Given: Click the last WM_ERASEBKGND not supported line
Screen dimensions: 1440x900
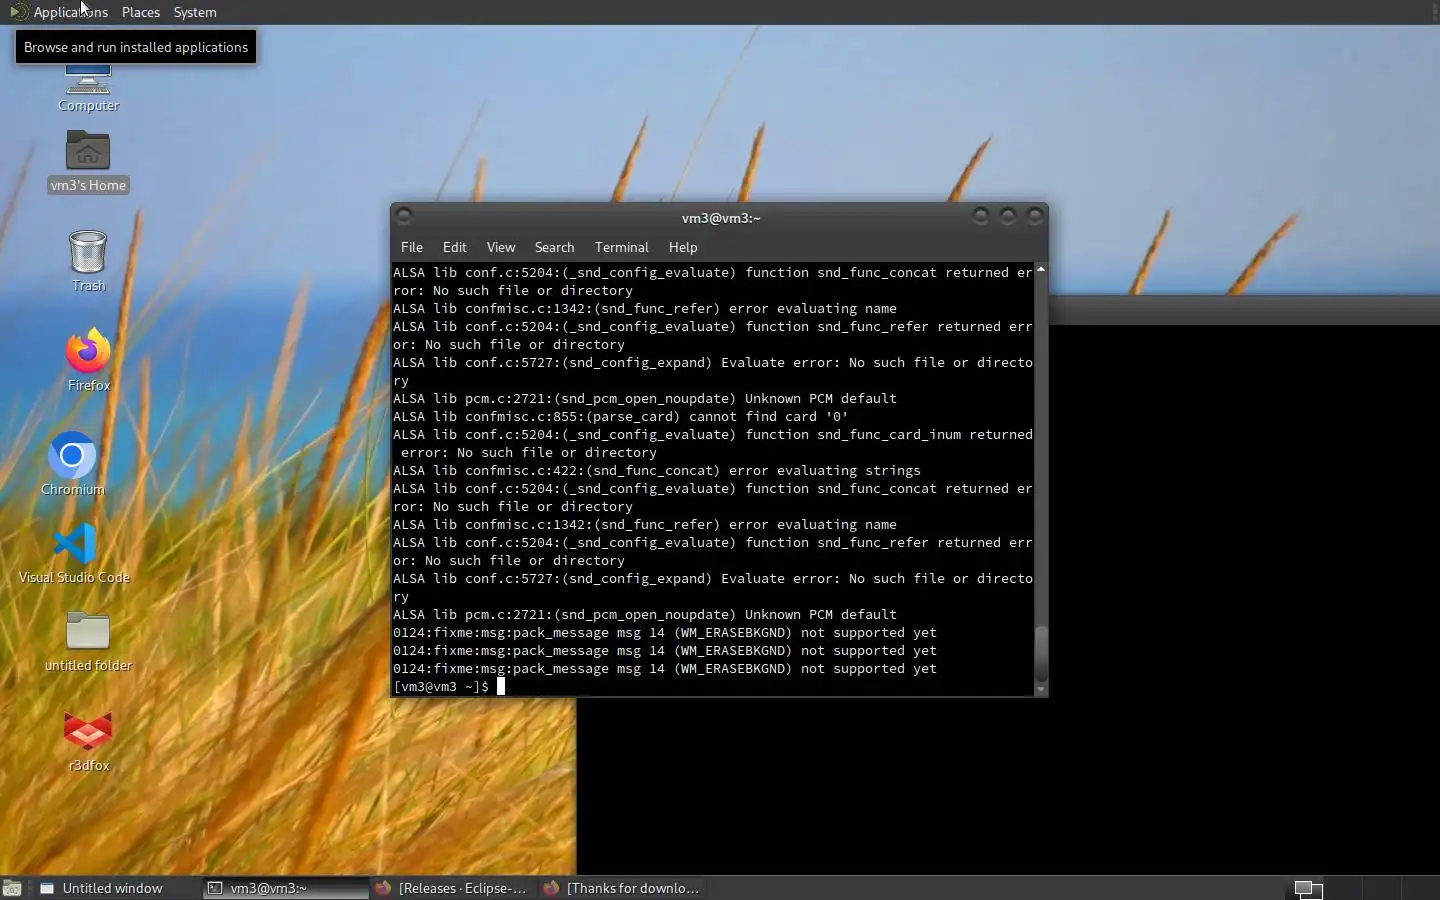Looking at the screenshot, I should point(665,669).
